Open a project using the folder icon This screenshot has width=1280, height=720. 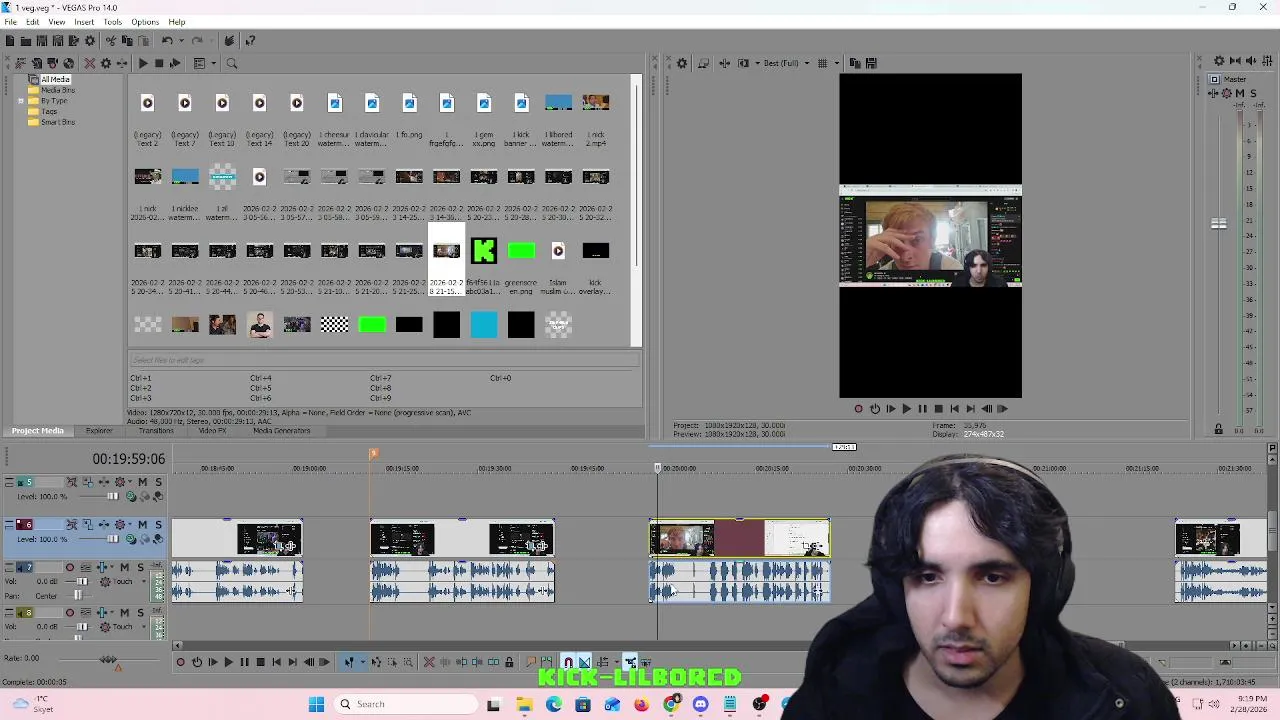(26, 41)
